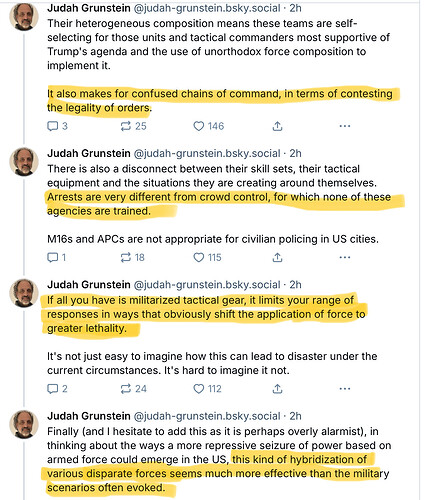Open more options on 112-likes post
Viewport: 425px width, 500px height.
(x=345, y=389)
